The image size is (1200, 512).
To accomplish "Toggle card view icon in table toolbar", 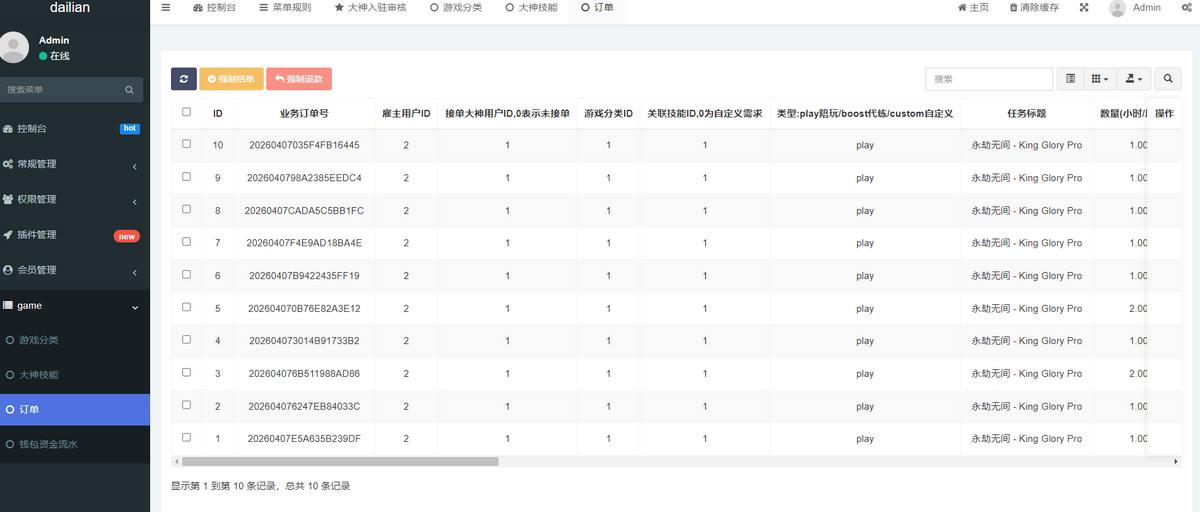I will coord(1070,79).
